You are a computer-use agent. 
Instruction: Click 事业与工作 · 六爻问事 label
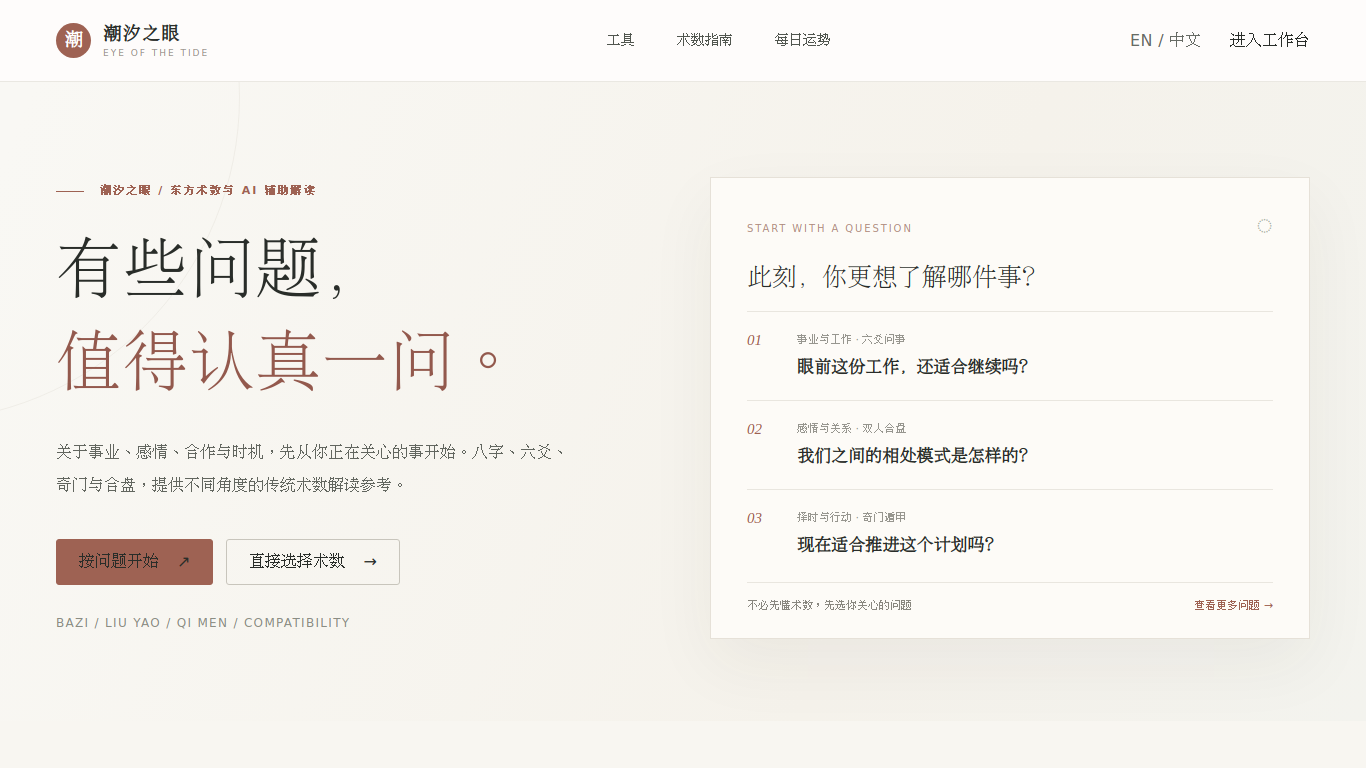tap(851, 339)
